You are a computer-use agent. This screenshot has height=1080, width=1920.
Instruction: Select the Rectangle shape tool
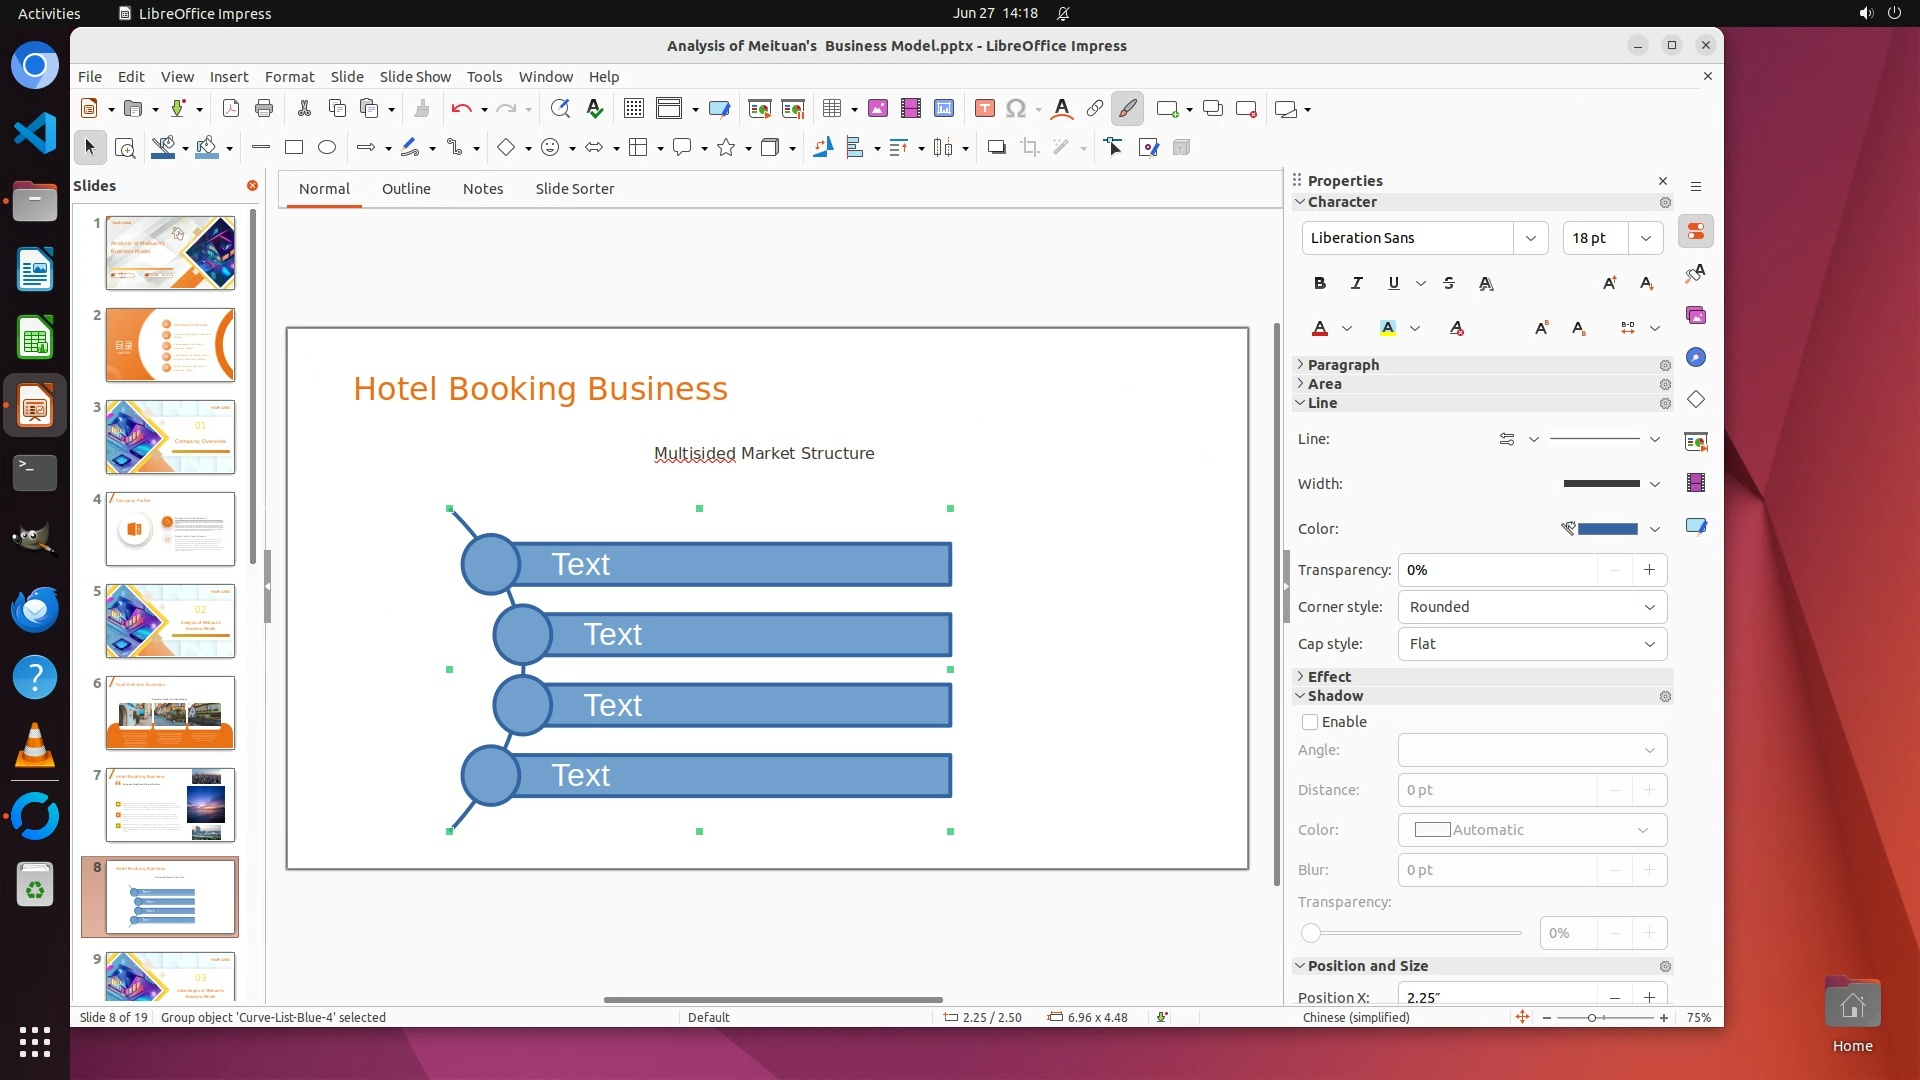coord(294,148)
